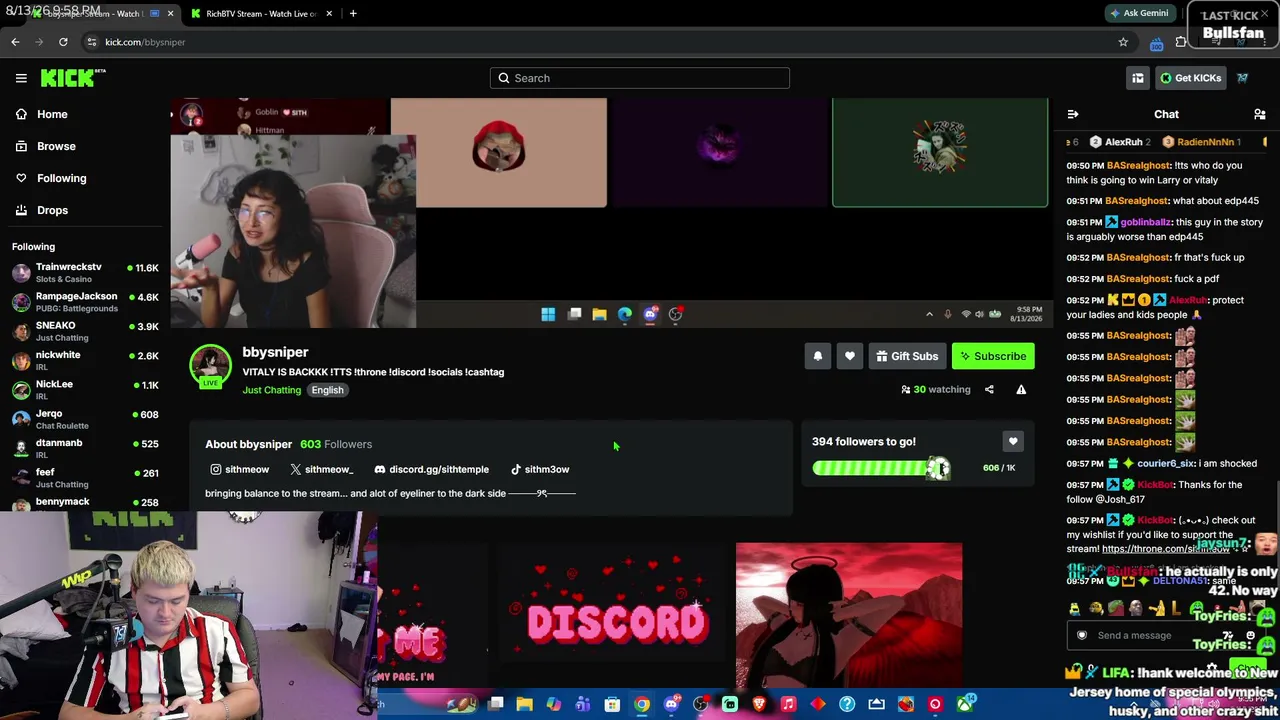
Task: Open Jerqo channel in Following list
Action: [x=86, y=418]
